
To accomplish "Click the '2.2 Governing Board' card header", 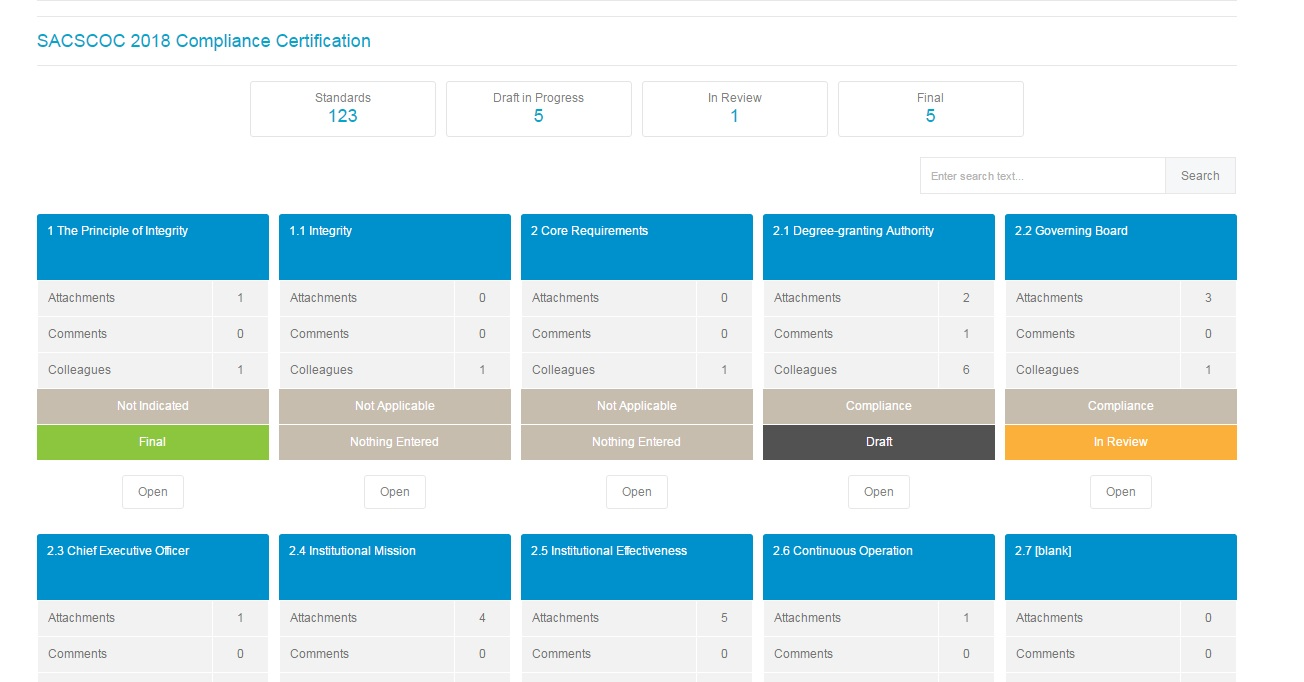I will point(1121,247).
